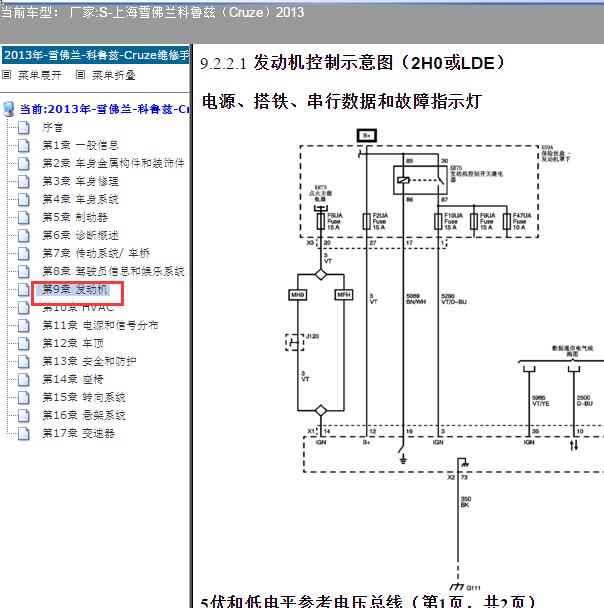
Task: Open 第17章 变速器
Action: [x=78, y=433]
